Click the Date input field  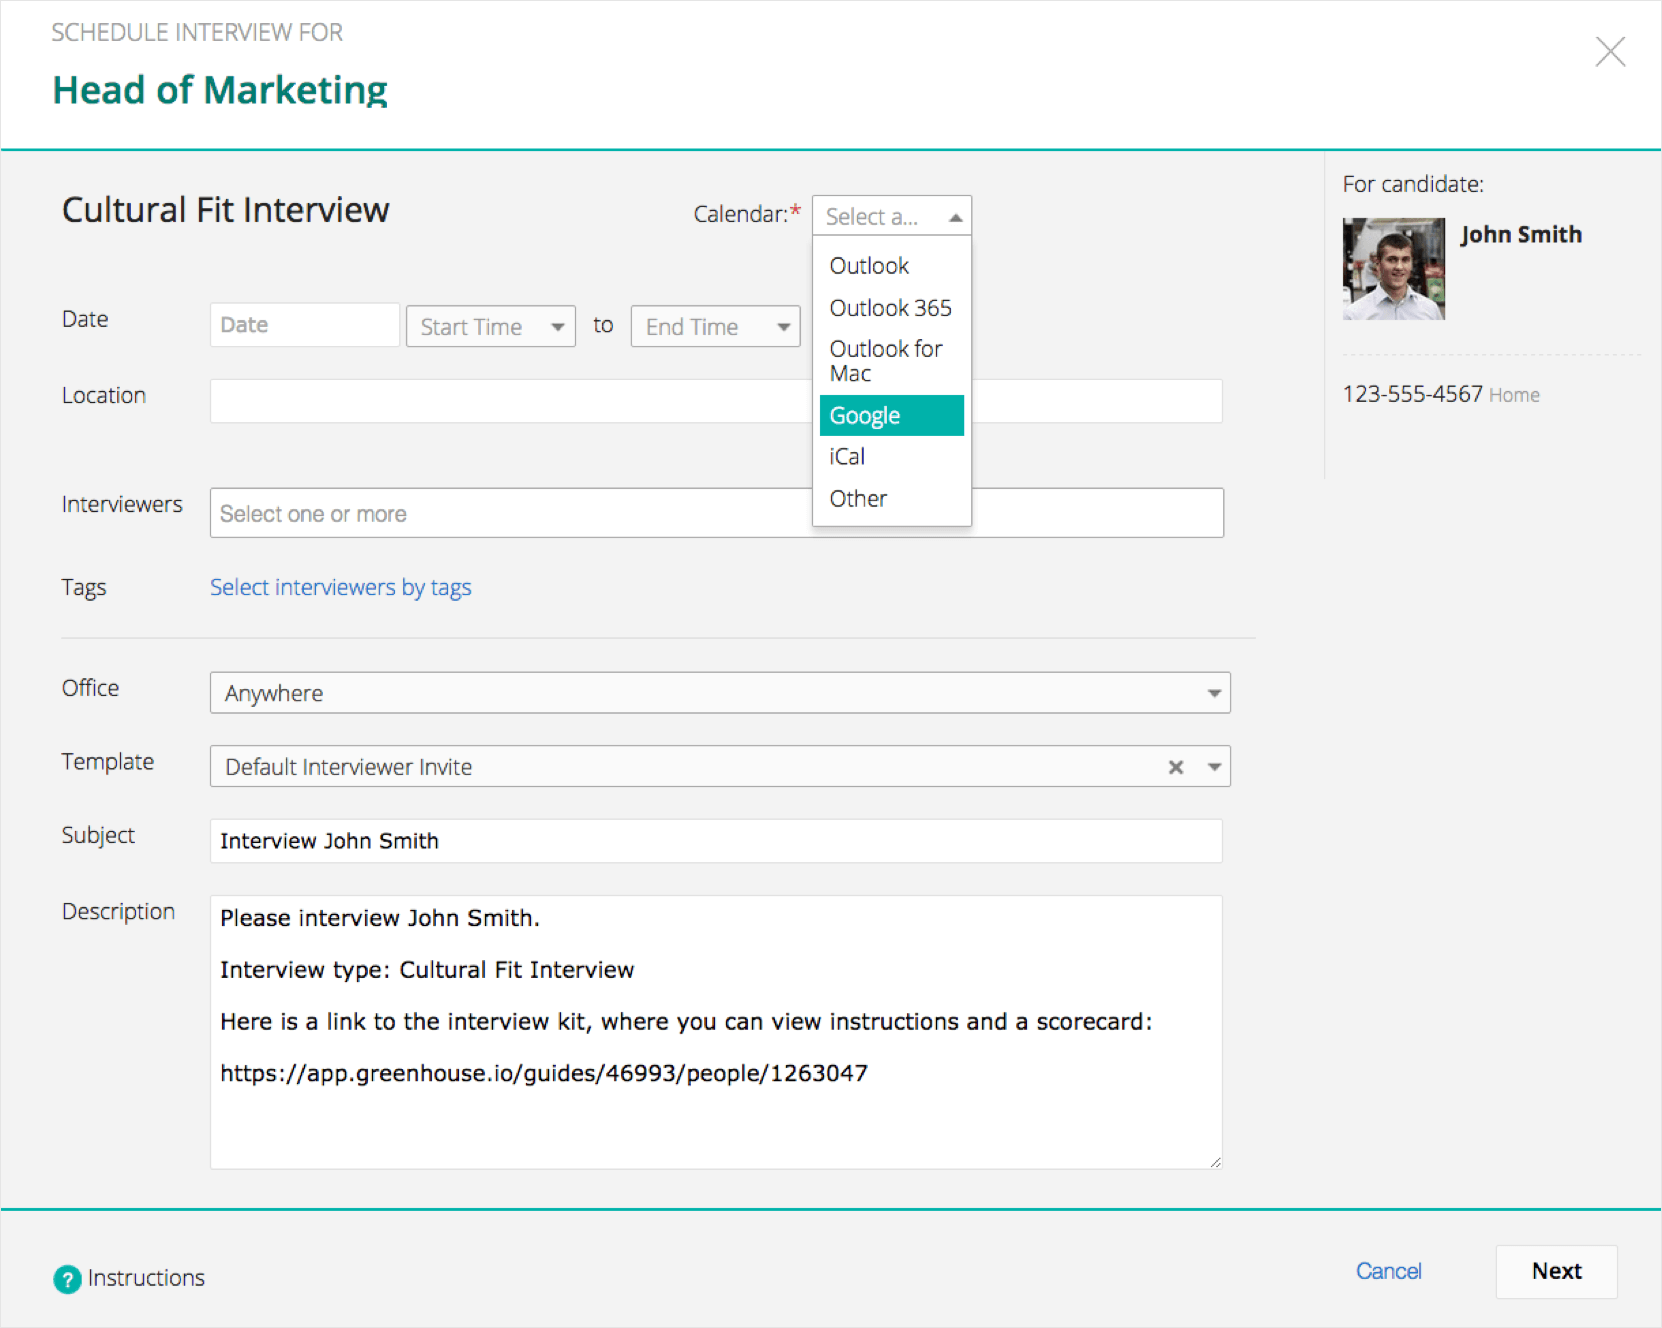pyautogui.click(x=304, y=325)
